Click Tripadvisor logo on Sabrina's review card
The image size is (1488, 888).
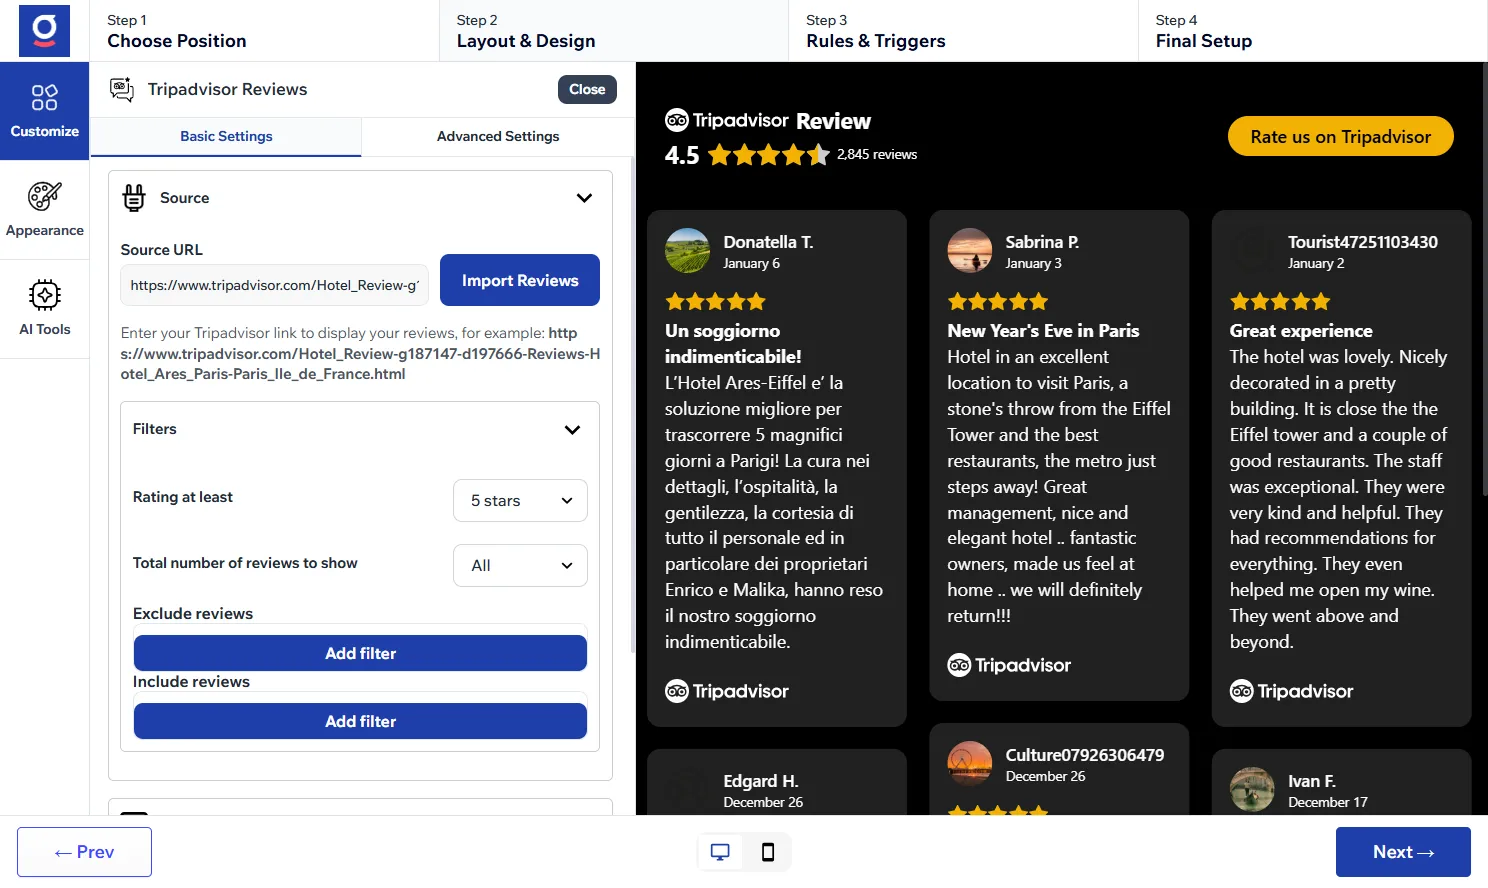(1009, 665)
